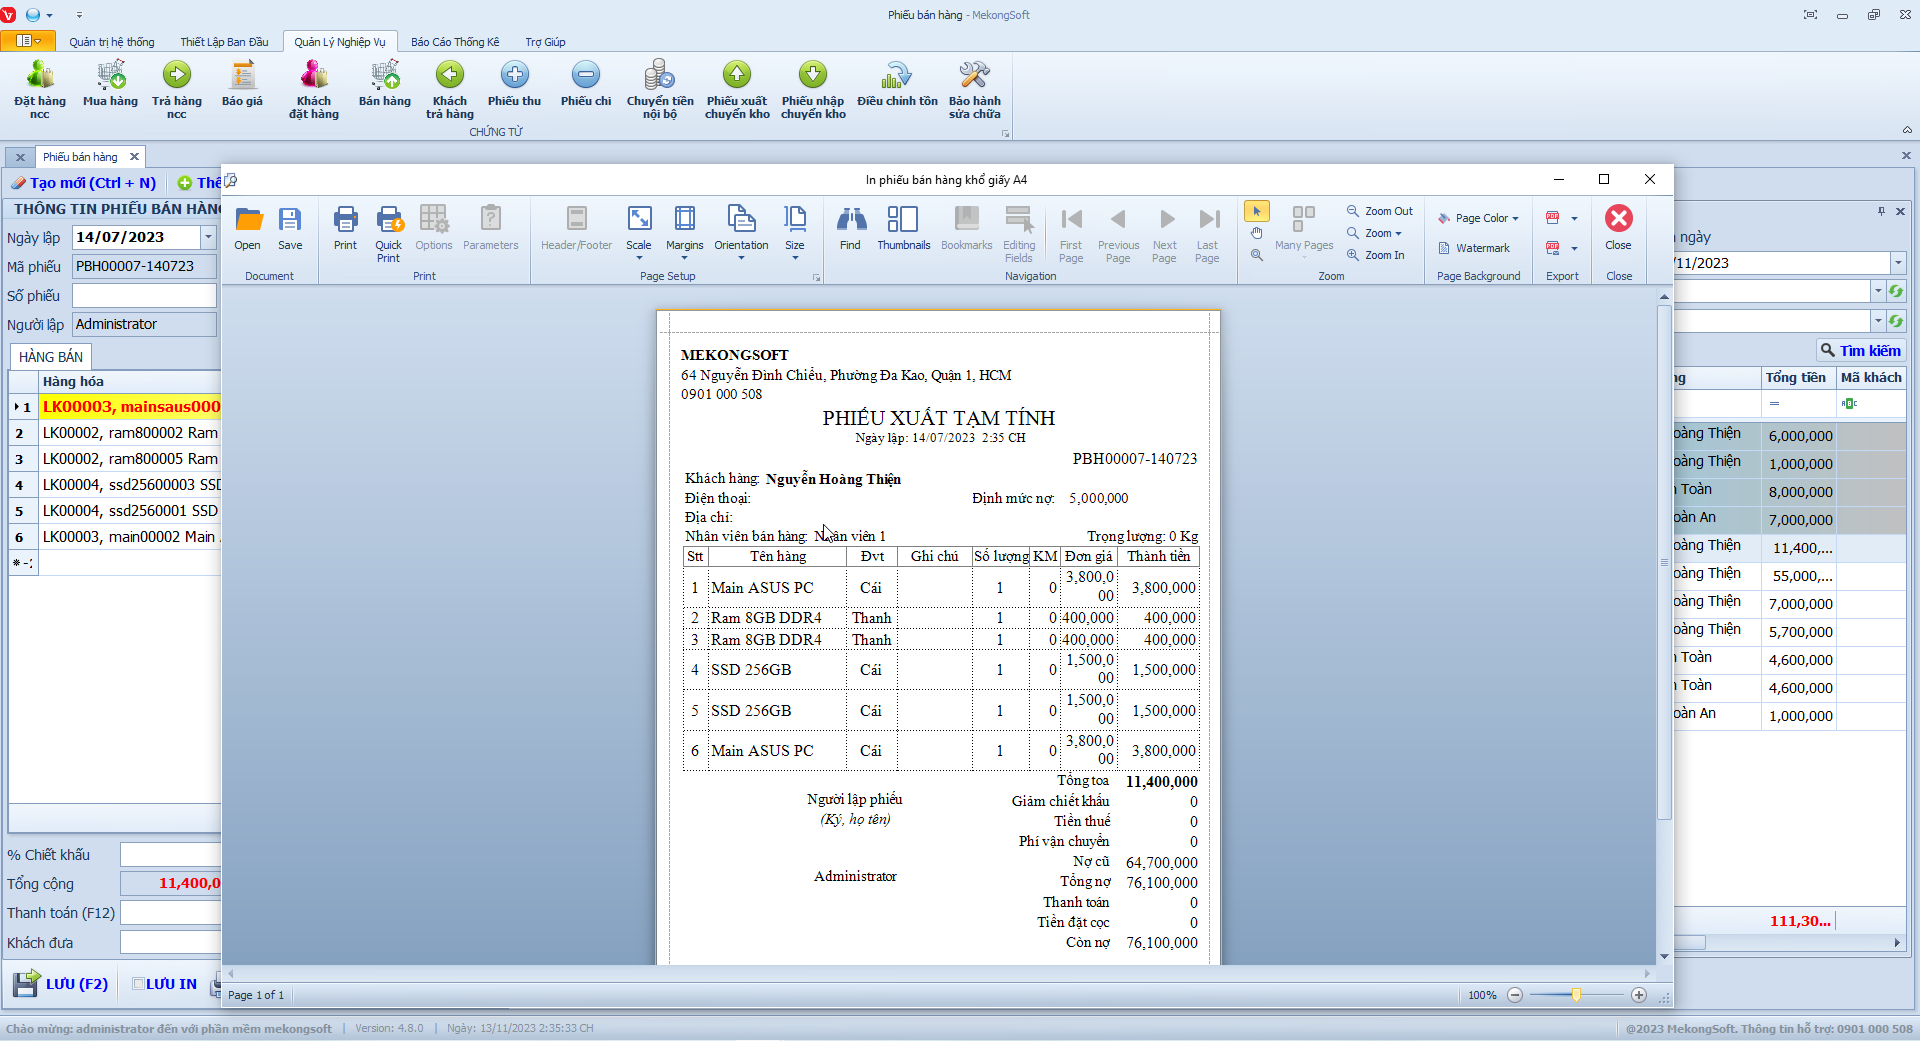Open the Ngày lập date dropdown
This screenshot has height=1041, width=1920.
point(208,238)
